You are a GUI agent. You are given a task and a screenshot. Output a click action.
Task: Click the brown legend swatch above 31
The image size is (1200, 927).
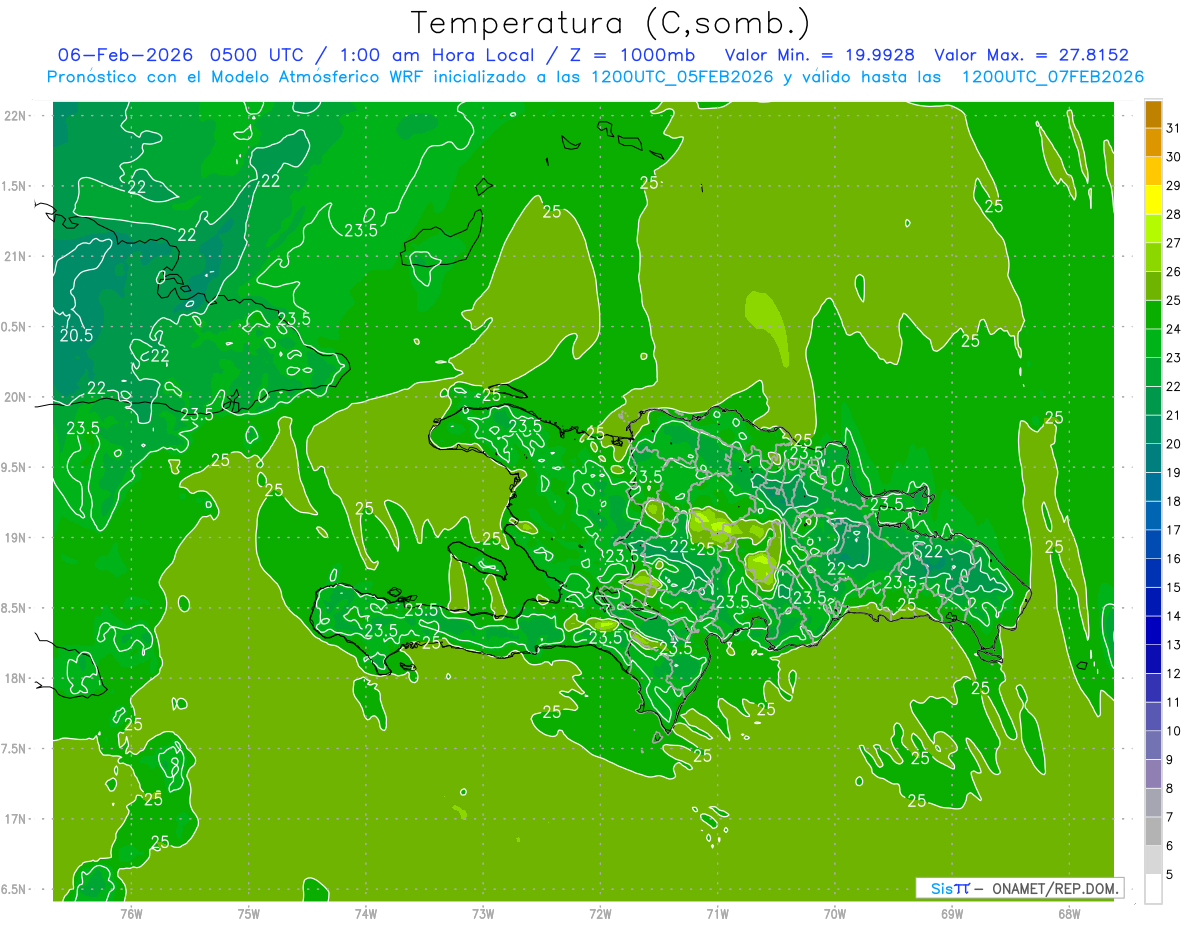[x=1153, y=114]
